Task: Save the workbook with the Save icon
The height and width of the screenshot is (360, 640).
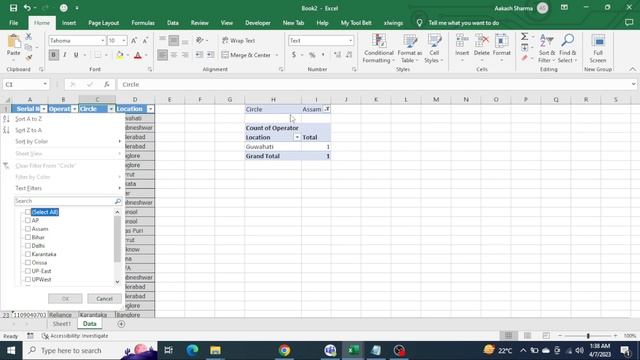Action: (x=13, y=8)
